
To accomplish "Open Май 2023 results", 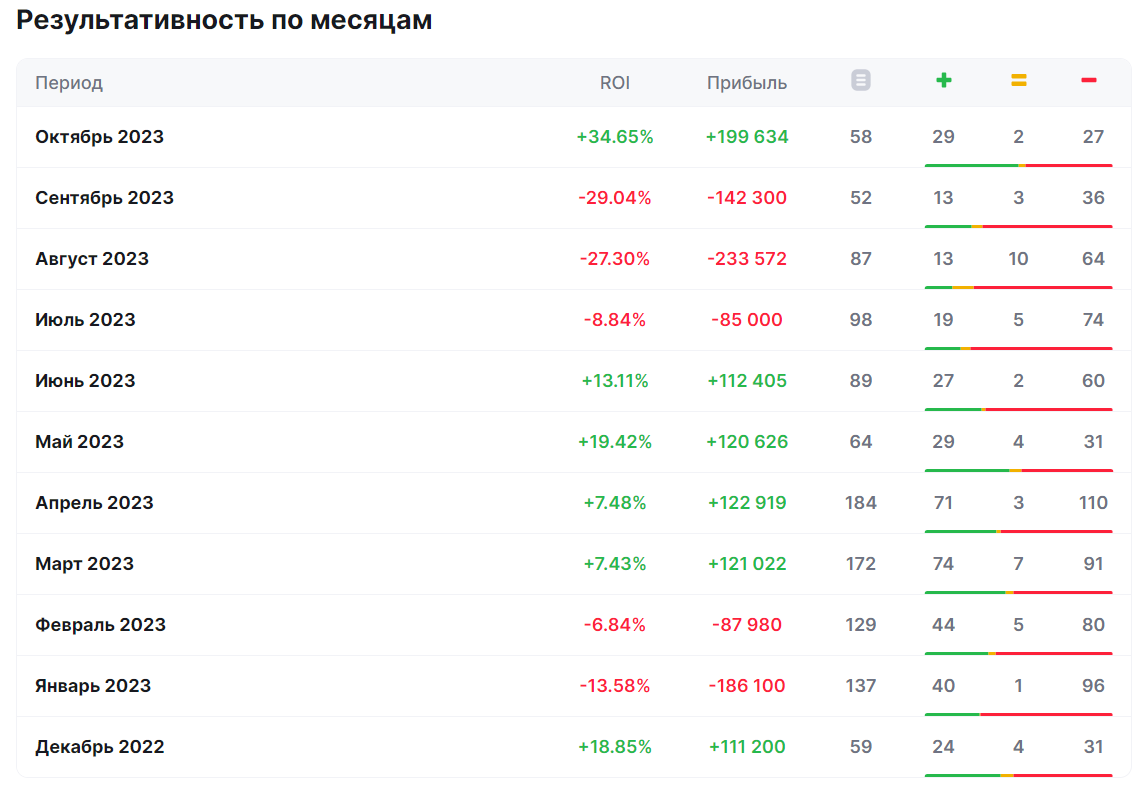I will 79,442.
